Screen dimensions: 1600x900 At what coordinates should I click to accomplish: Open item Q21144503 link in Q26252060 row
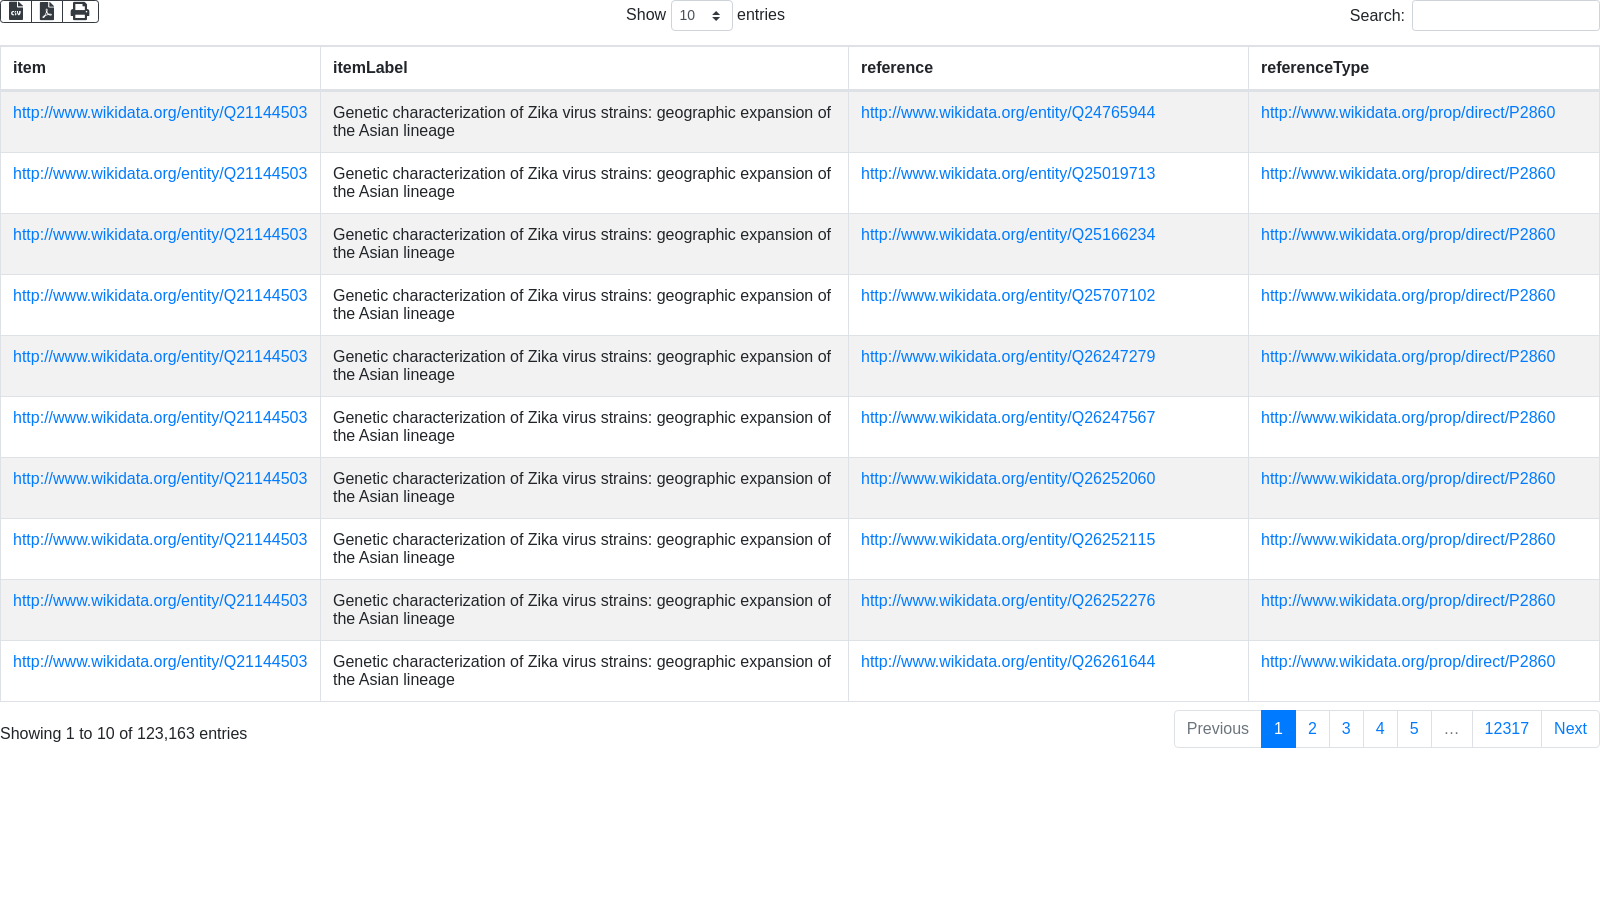coord(160,479)
